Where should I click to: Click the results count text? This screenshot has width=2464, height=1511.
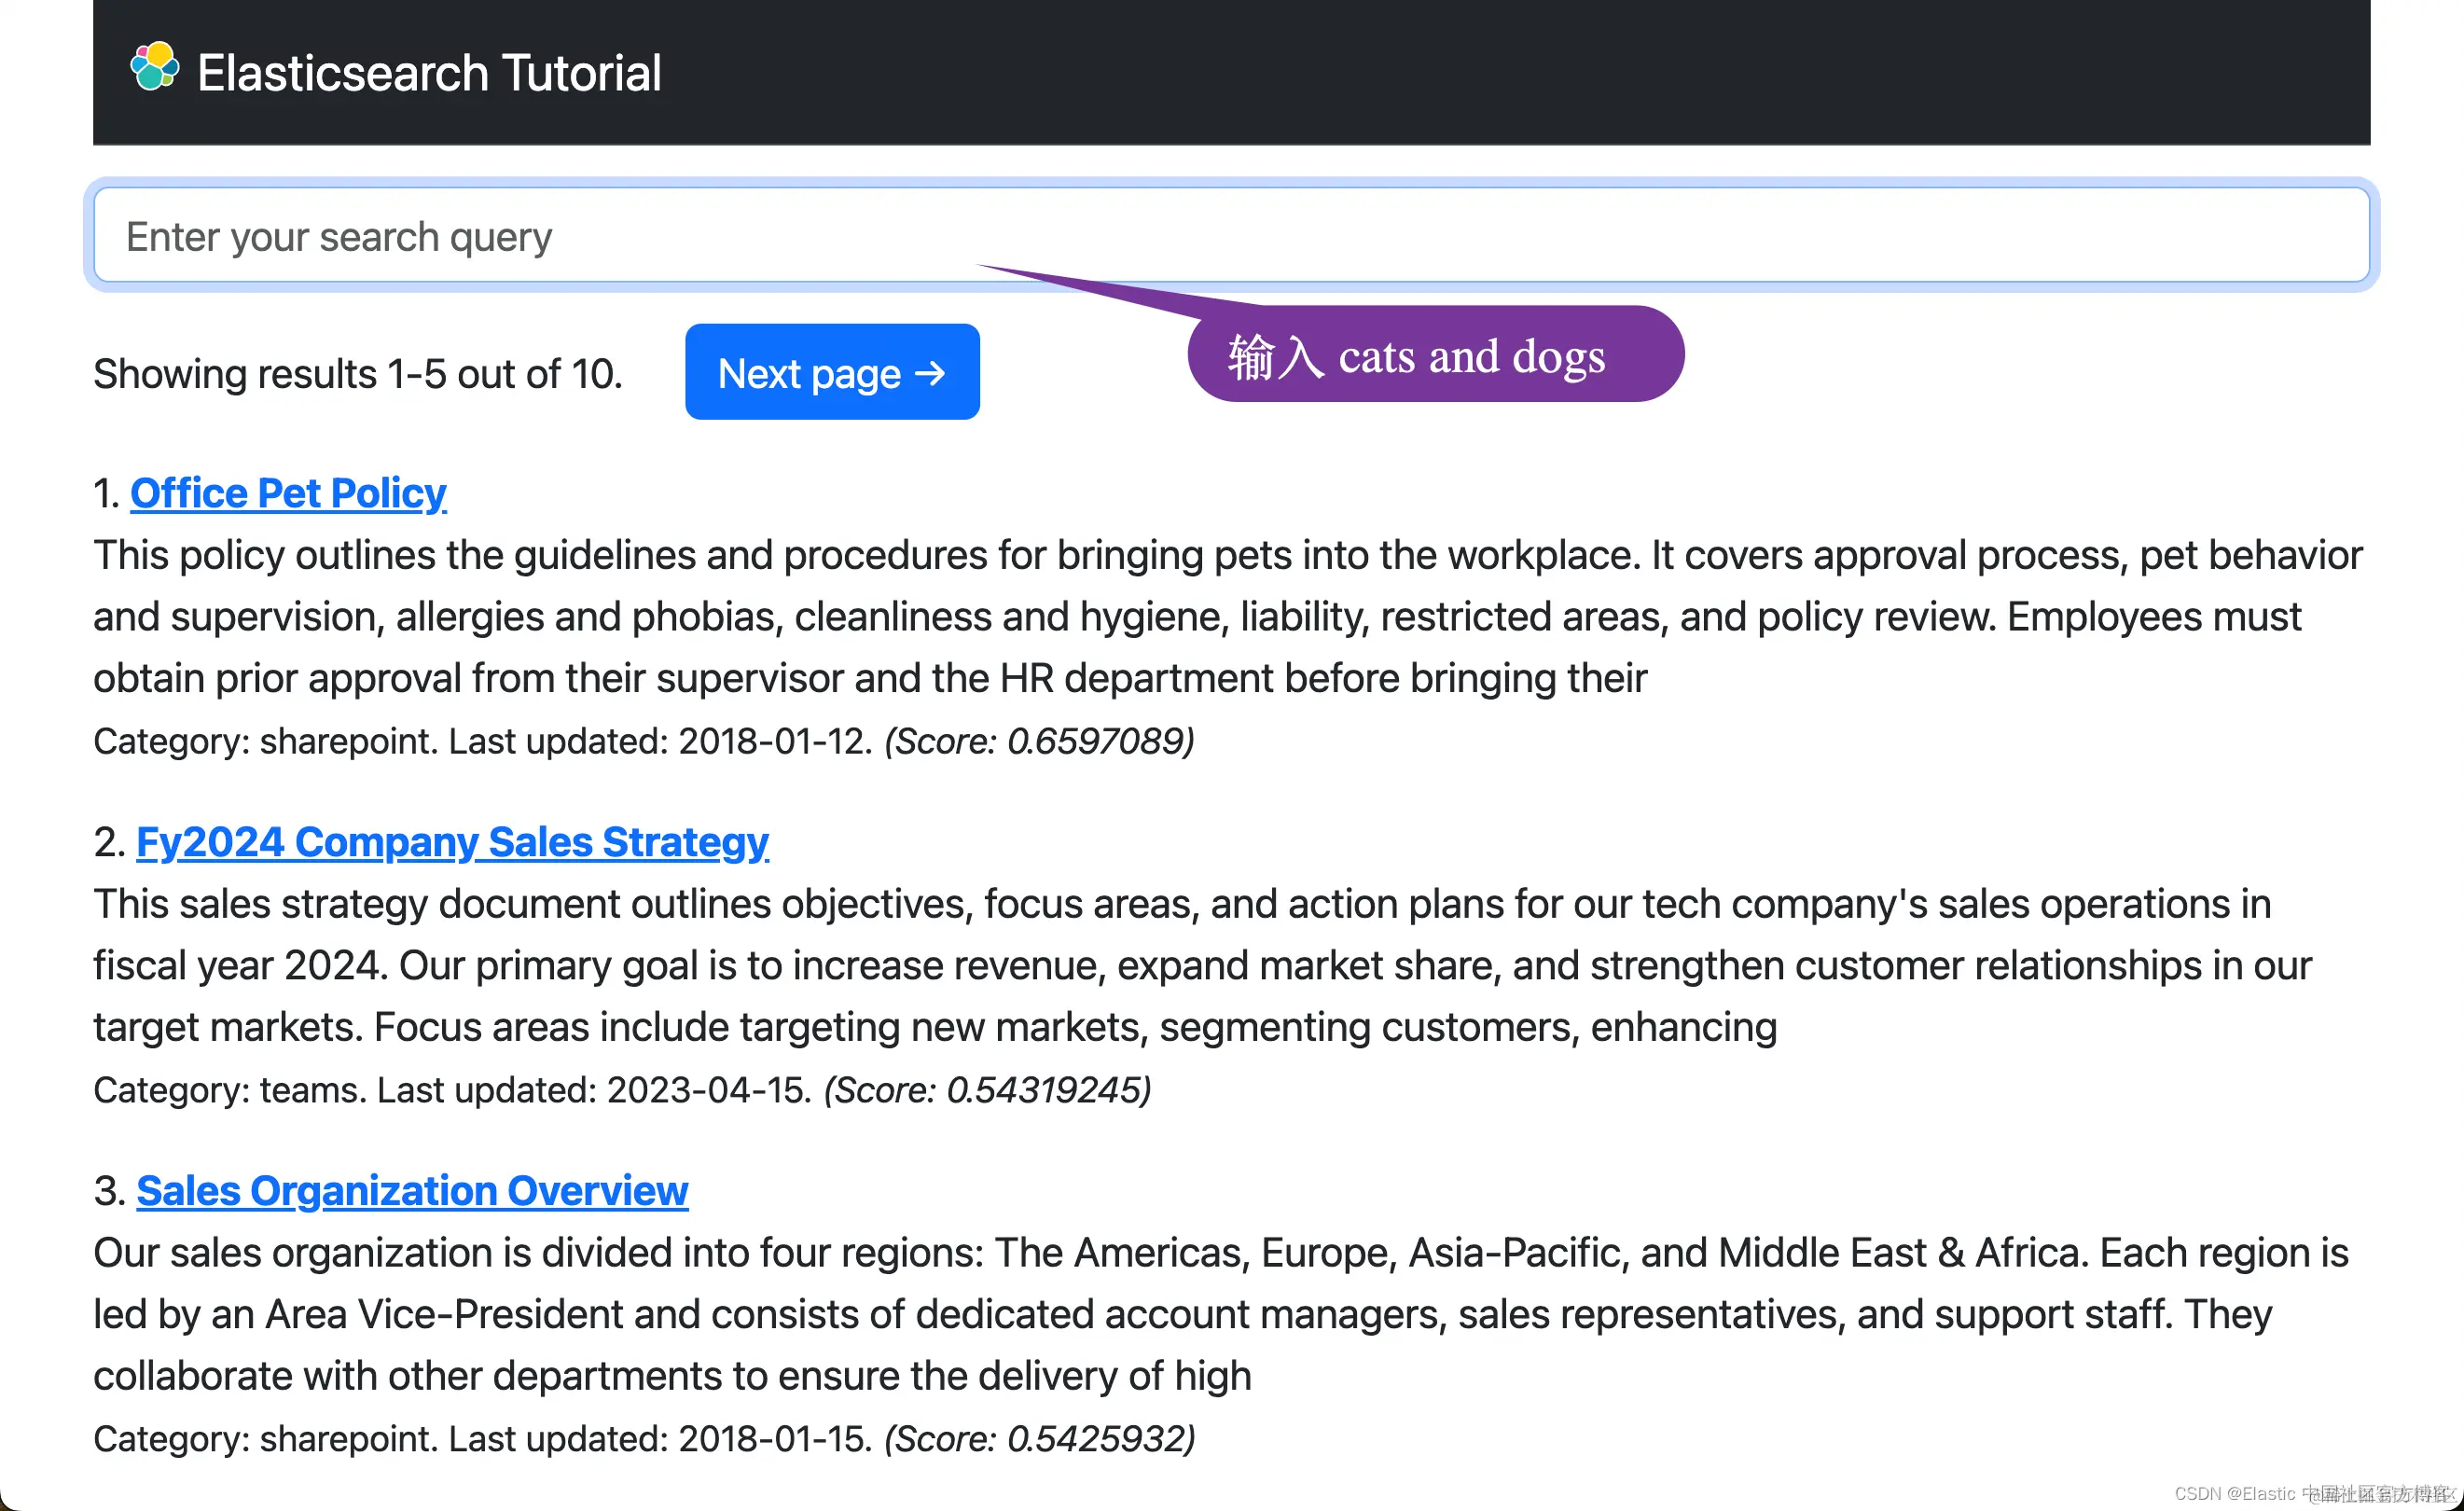click(358, 373)
